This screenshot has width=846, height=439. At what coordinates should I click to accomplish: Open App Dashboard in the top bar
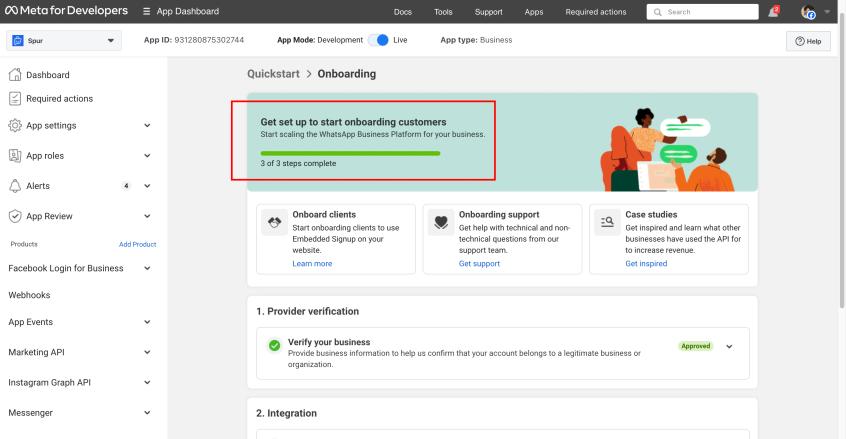click(x=188, y=11)
